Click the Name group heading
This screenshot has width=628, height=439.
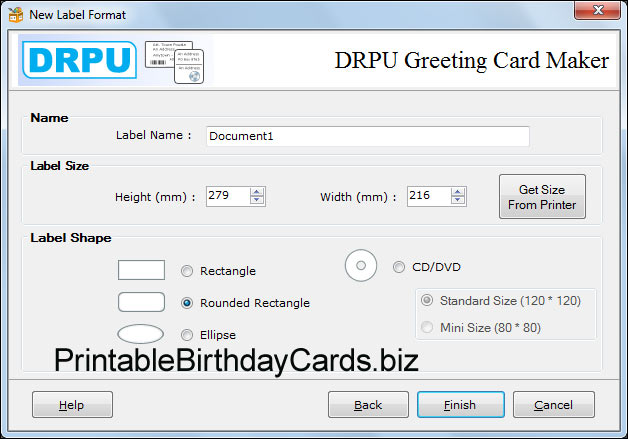pos(49,118)
